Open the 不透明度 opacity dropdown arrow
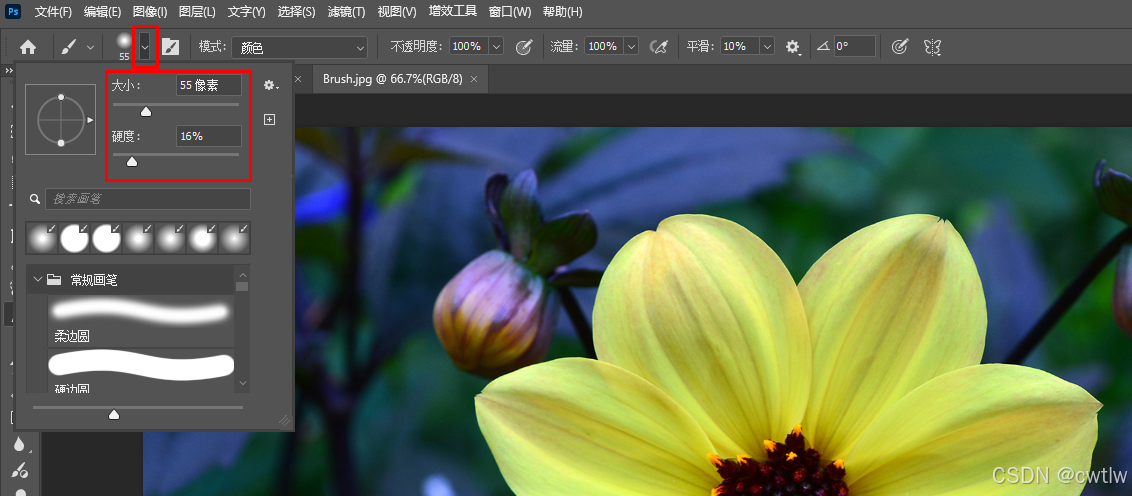The width and height of the screenshot is (1132, 496). coord(496,46)
